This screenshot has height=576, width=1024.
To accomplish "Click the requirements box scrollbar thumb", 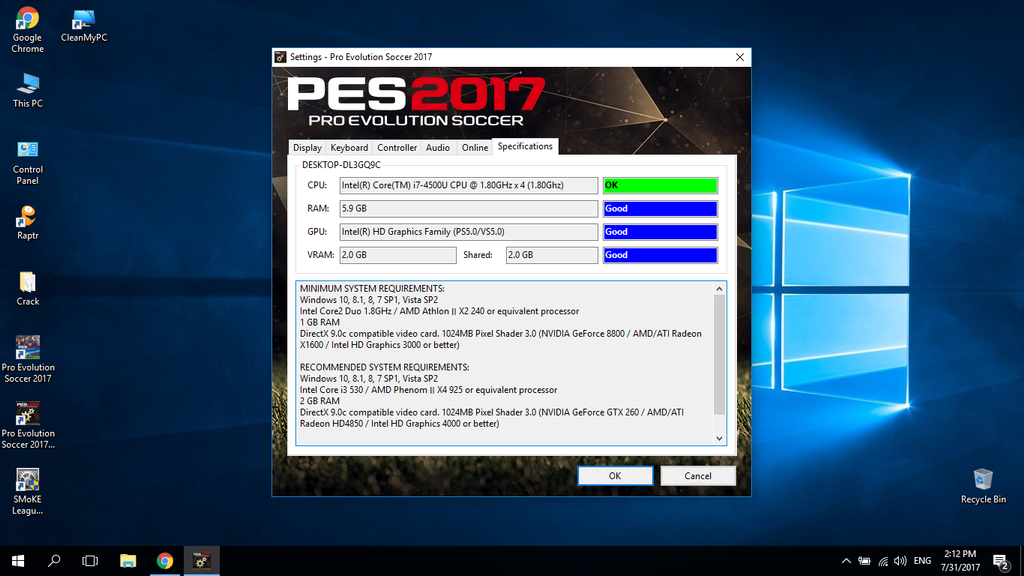I will [x=719, y=355].
